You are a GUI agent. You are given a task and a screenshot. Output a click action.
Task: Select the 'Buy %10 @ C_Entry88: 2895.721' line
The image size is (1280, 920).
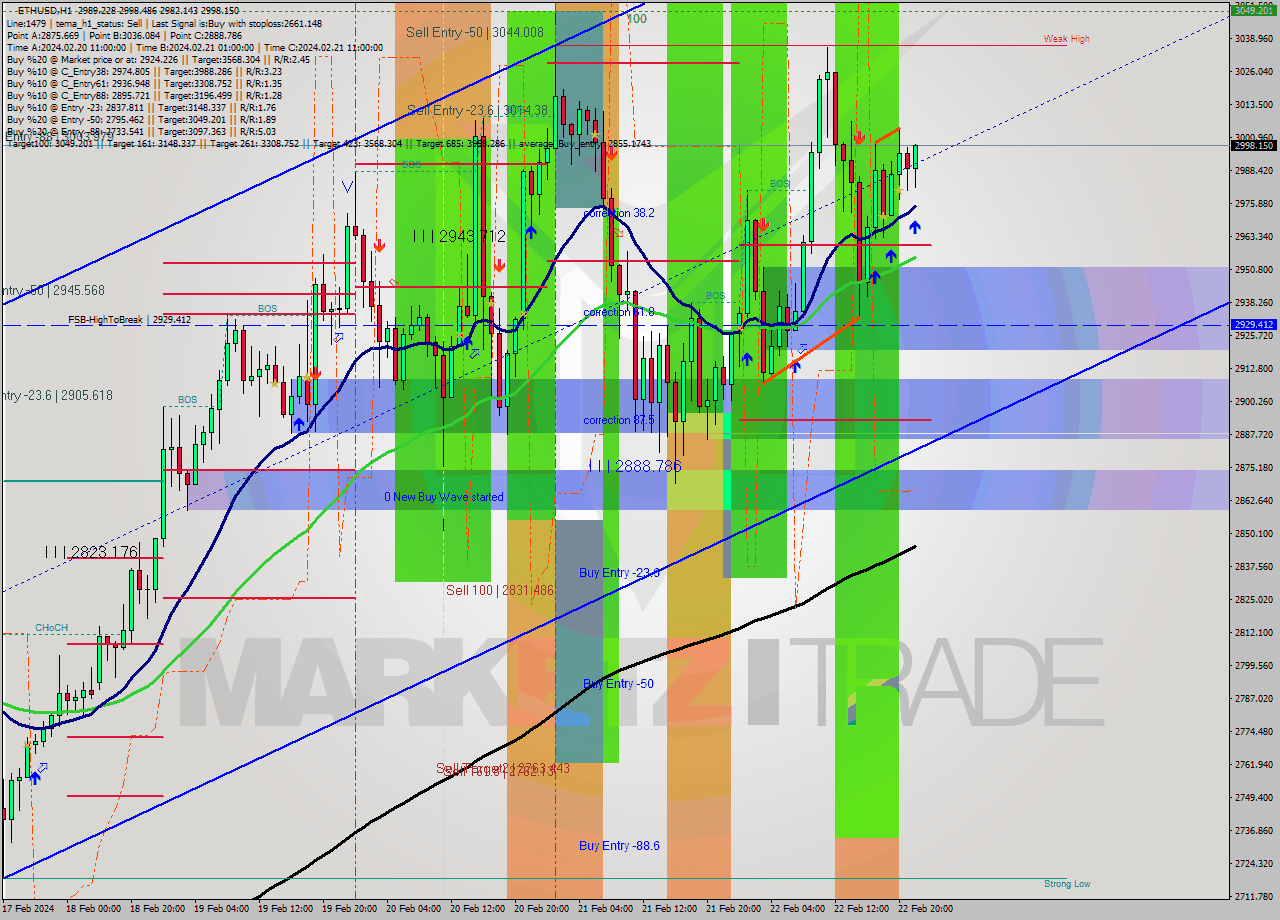click(144, 95)
